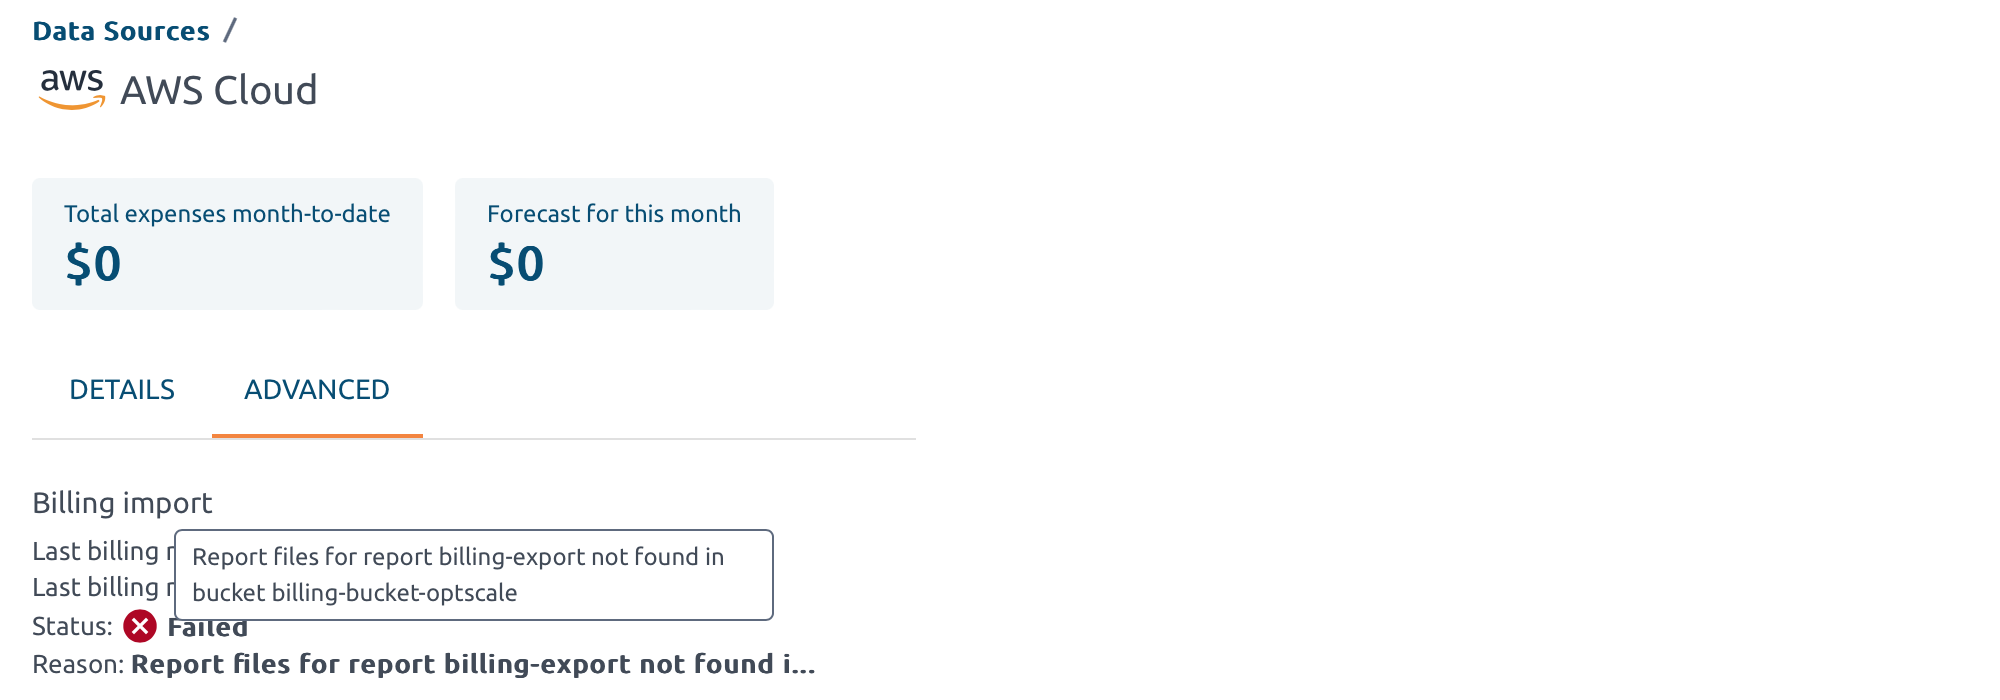Click the breadcrumb slash separator
Screen dimensions: 2000x700
[230, 31]
